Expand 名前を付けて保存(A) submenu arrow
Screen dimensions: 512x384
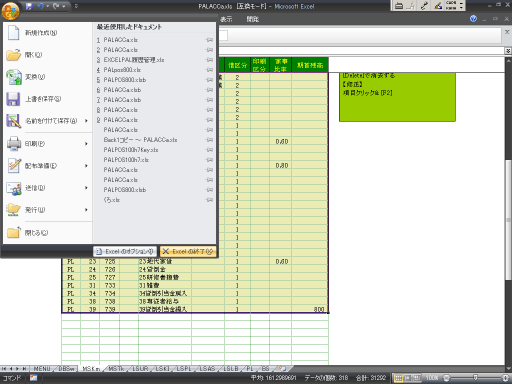[x=86, y=121]
